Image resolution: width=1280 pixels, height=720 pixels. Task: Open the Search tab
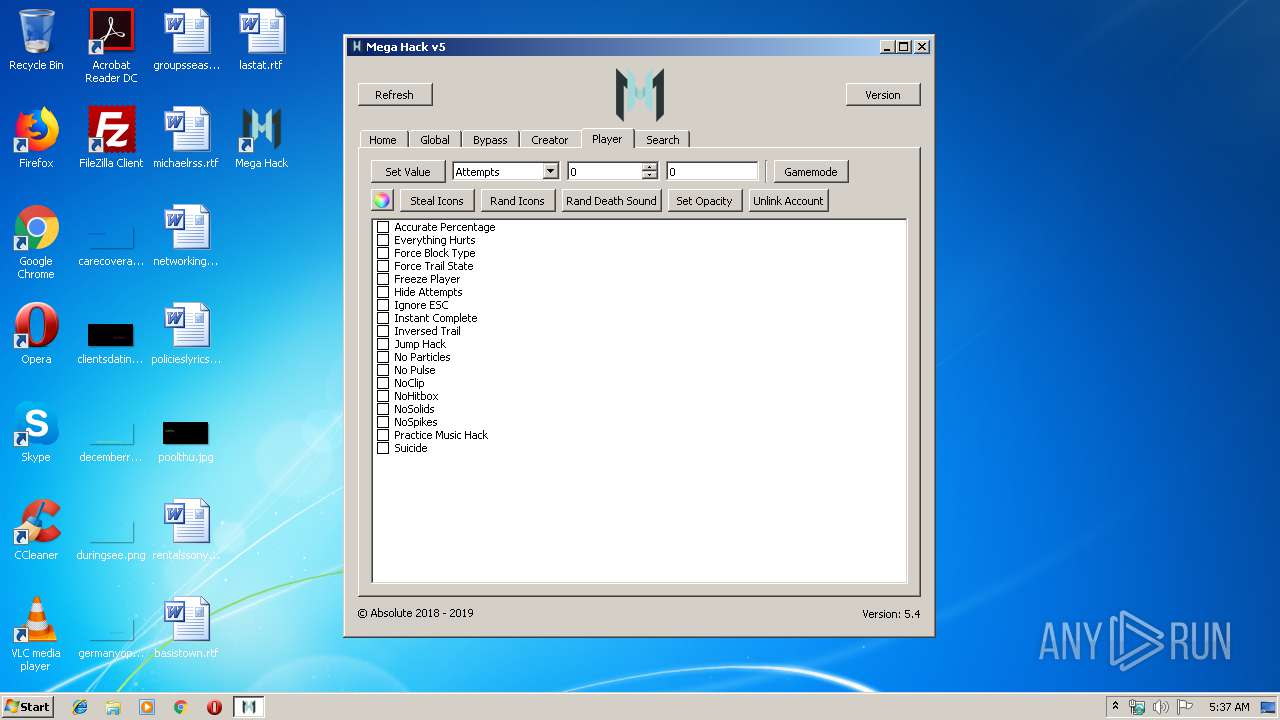(662, 140)
